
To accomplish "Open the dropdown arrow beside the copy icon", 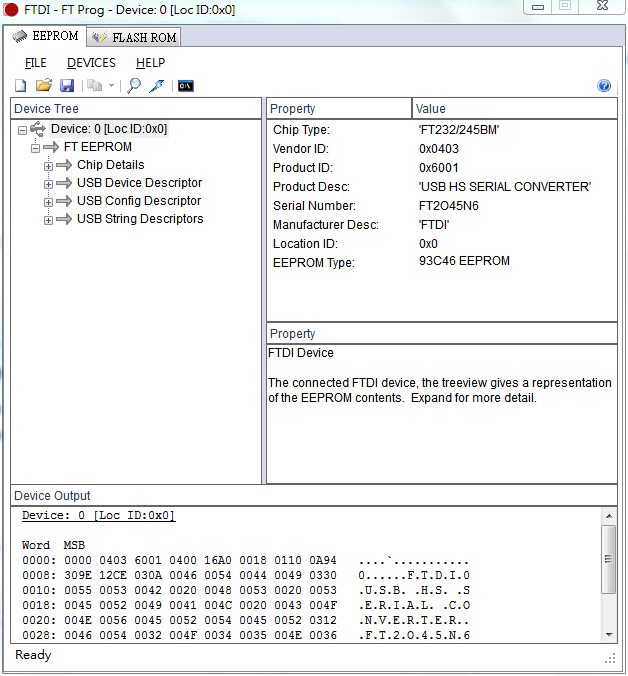I will (111, 85).
